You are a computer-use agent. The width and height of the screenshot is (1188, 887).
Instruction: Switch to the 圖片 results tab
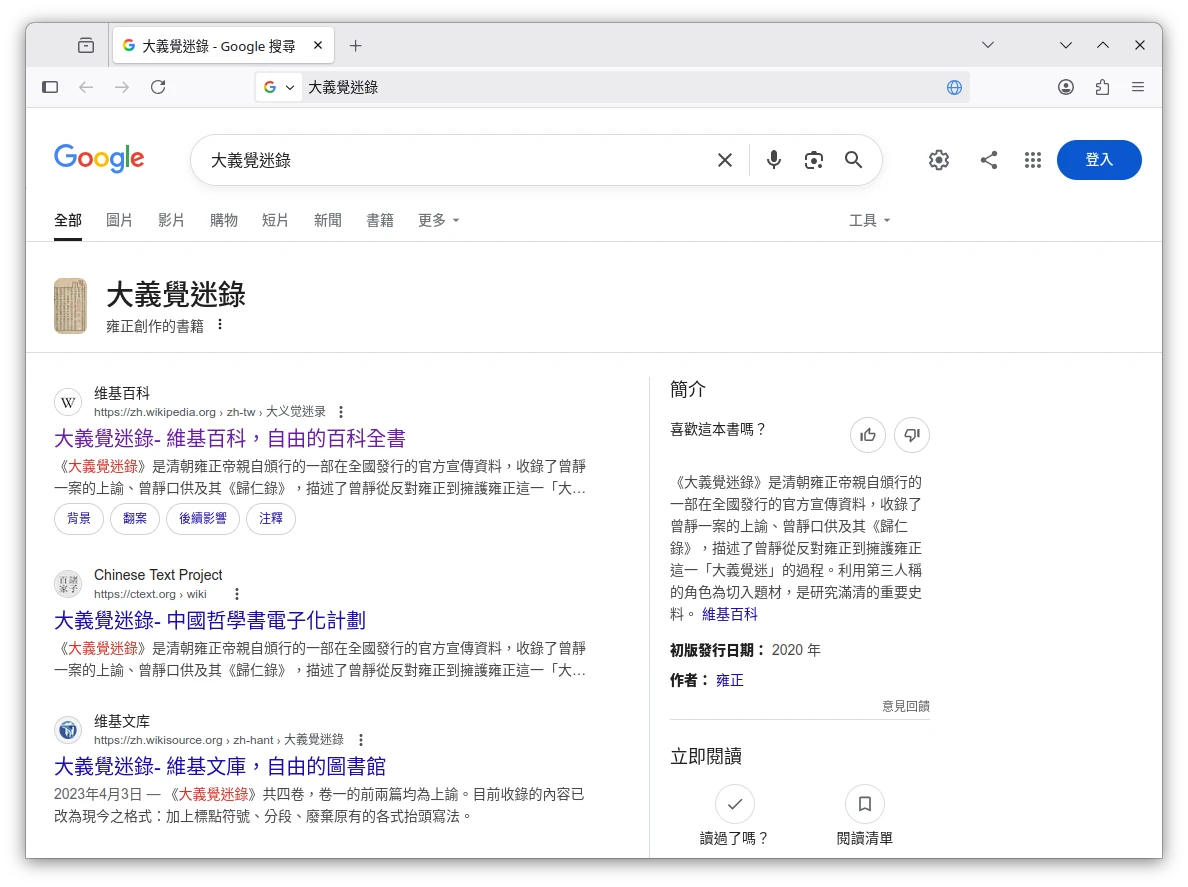119,220
